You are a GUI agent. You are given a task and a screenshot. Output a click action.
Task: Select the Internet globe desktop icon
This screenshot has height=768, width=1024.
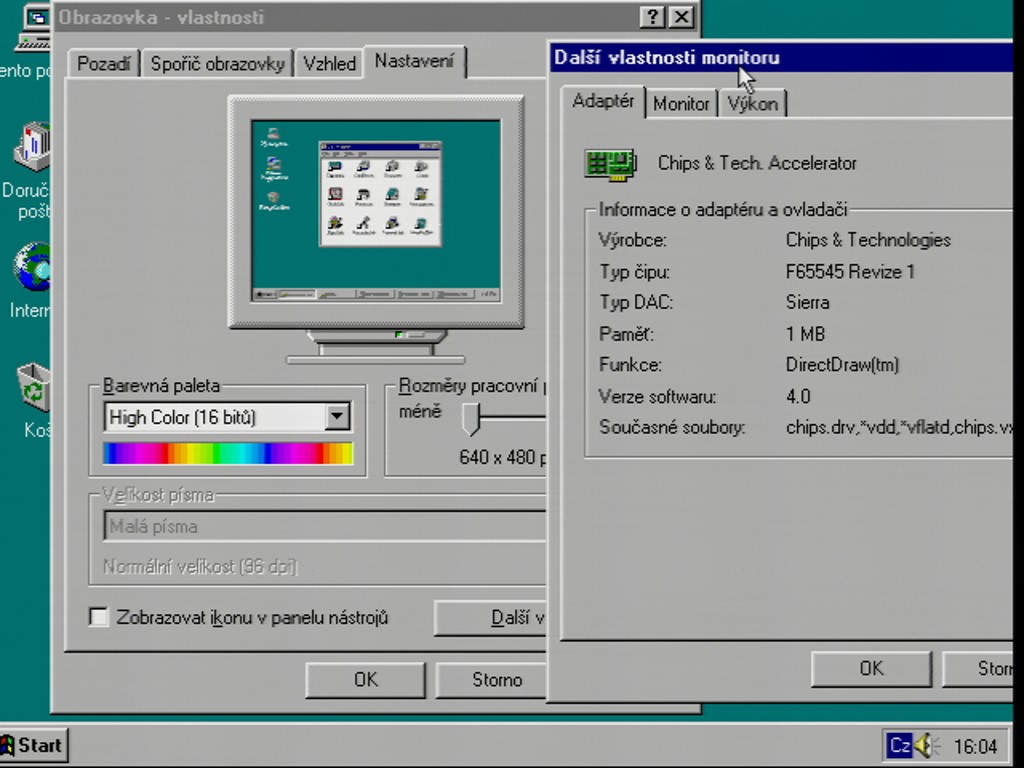coord(32,266)
